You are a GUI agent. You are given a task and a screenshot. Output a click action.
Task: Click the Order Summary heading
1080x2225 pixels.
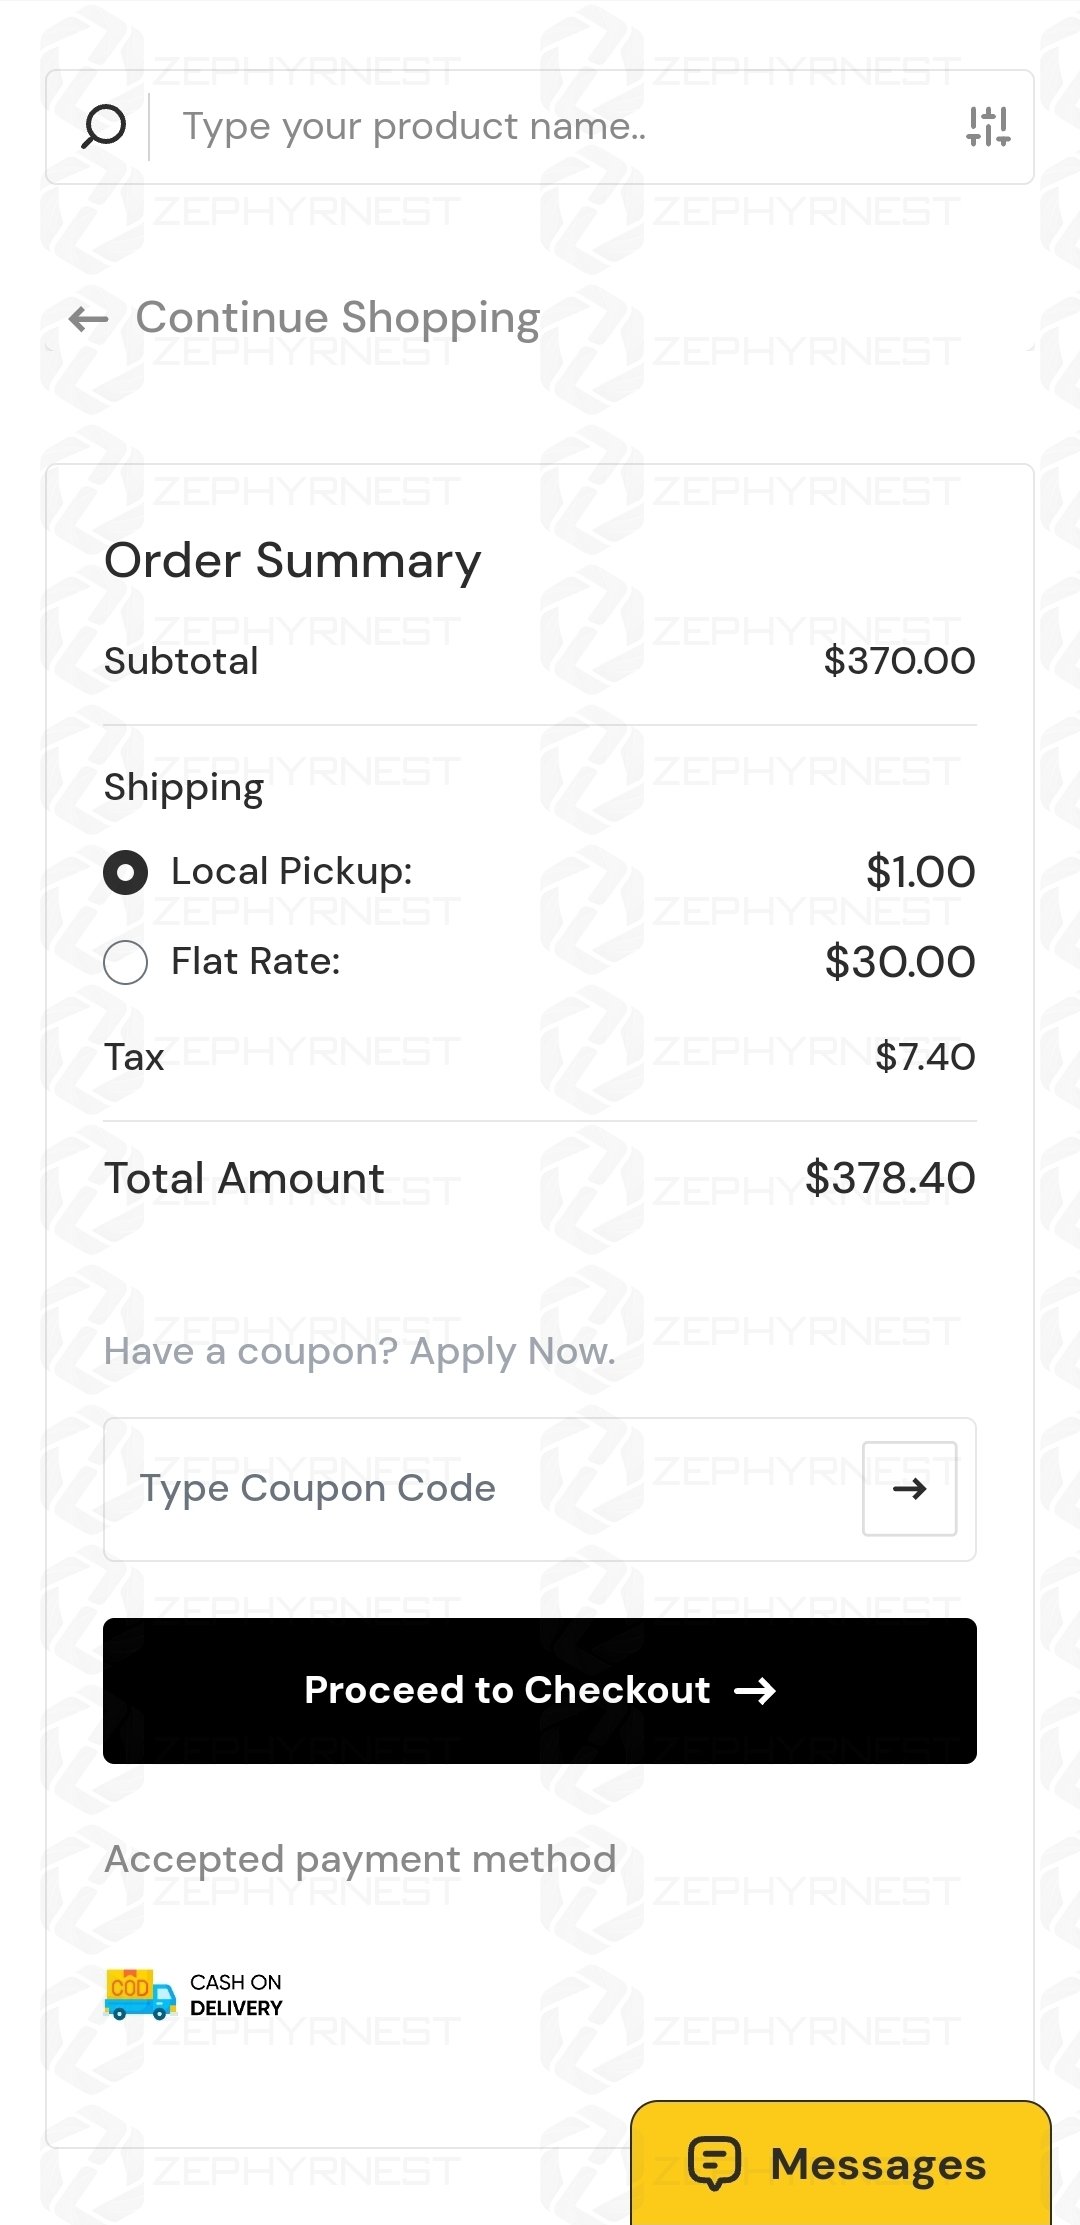point(293,560)
